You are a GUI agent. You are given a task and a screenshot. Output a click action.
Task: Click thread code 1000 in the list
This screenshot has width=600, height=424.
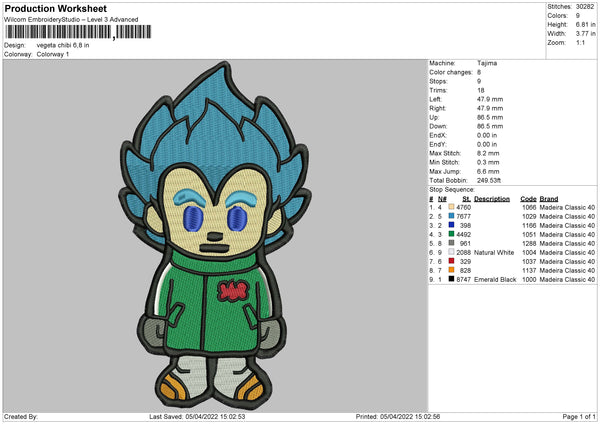coord(529,280)
